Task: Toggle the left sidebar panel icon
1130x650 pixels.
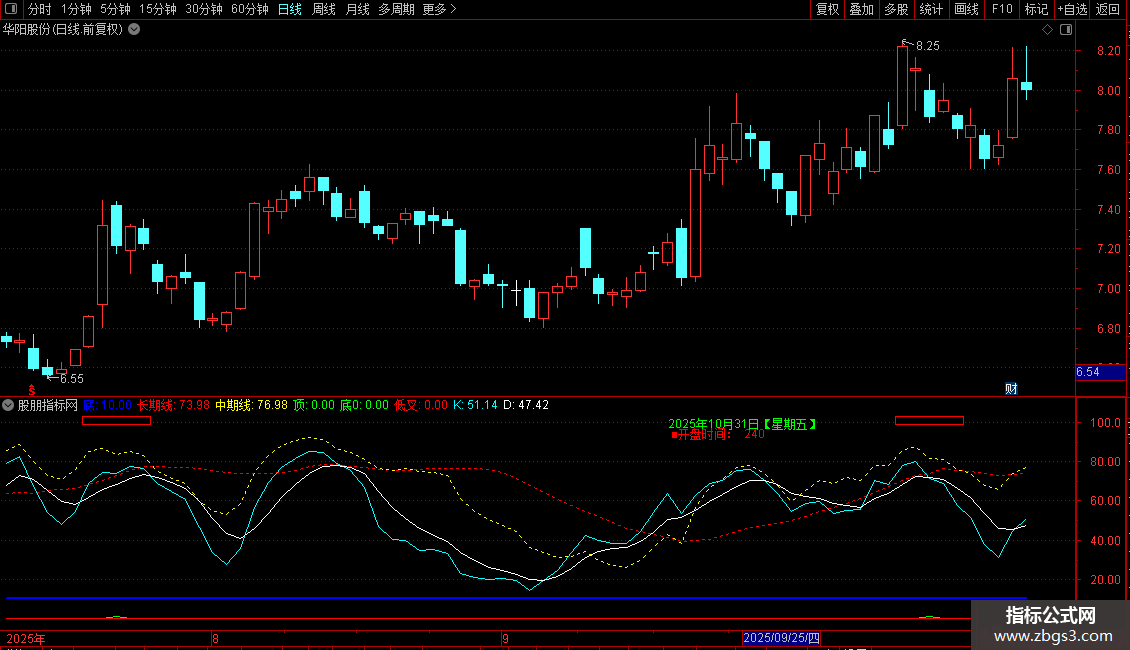Action: pos(11,9)
